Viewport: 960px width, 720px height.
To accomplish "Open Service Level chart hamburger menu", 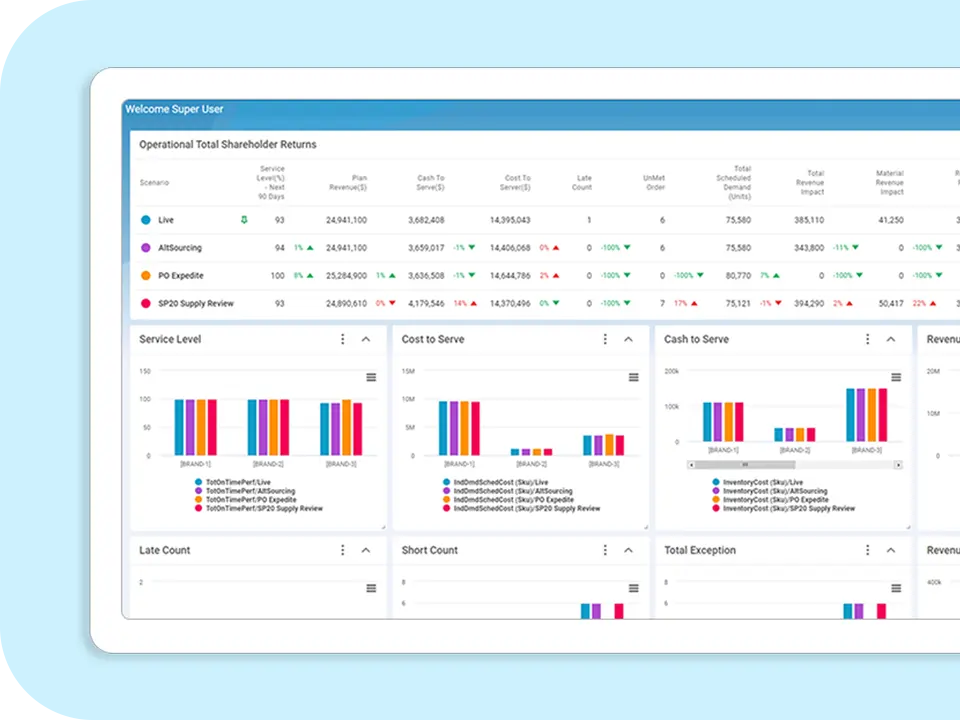I will pos(371,377).
